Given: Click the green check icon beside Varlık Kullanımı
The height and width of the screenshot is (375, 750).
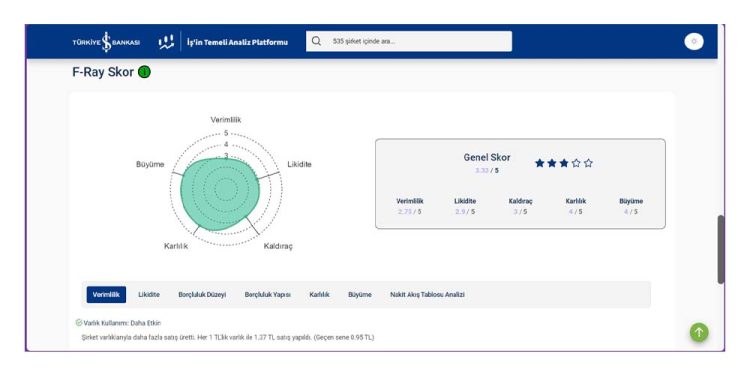Looking at the screenshot, I should (79, 323).
